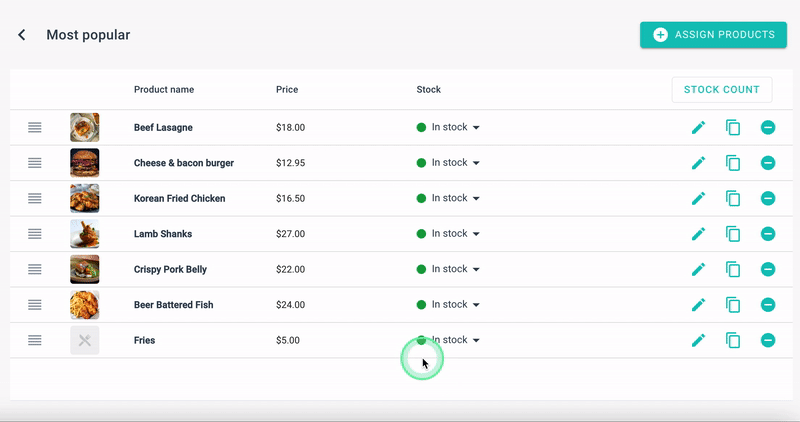Duplicate the Fries product
The width and height of the screenshot is (800, 422).
(733, 340)
